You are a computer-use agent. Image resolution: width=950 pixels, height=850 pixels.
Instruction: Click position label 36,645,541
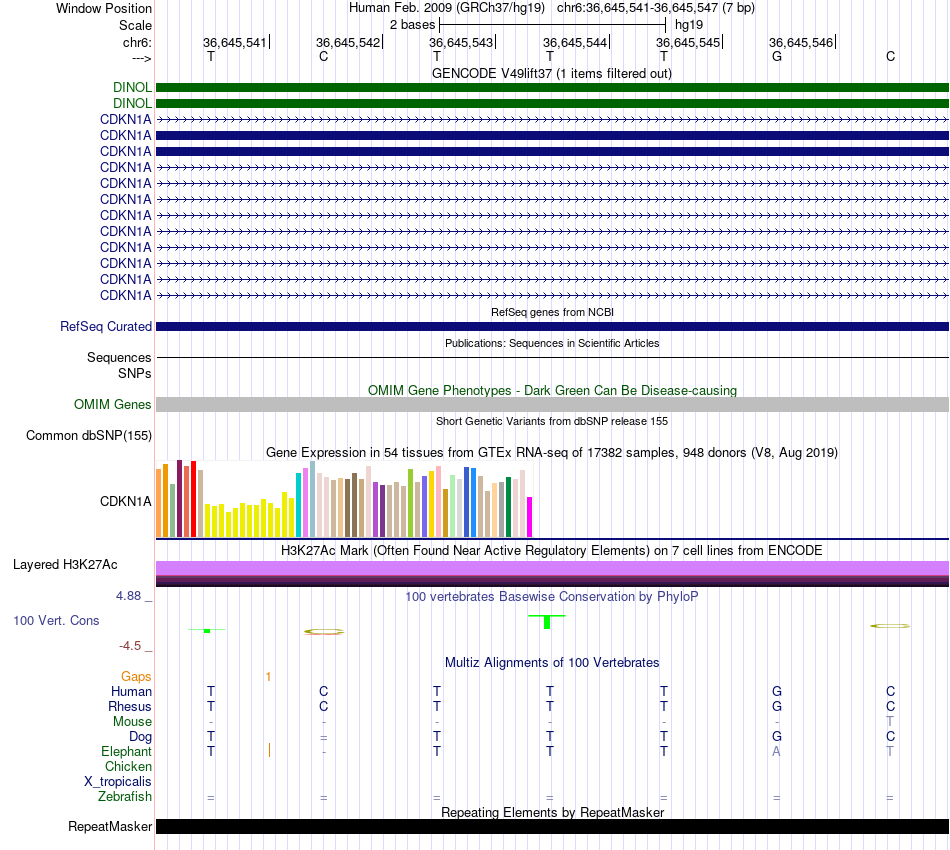(x=234, y=42)
